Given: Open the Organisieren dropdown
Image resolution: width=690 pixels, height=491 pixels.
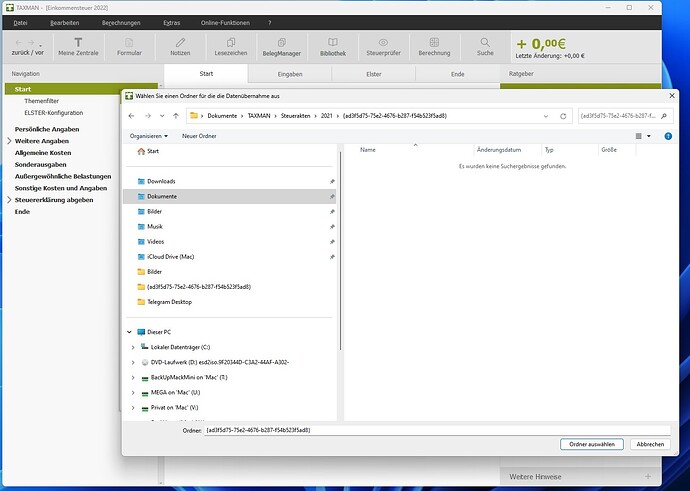Looking at the screenshot, I should pyautogui.click(x=149, y=136).
